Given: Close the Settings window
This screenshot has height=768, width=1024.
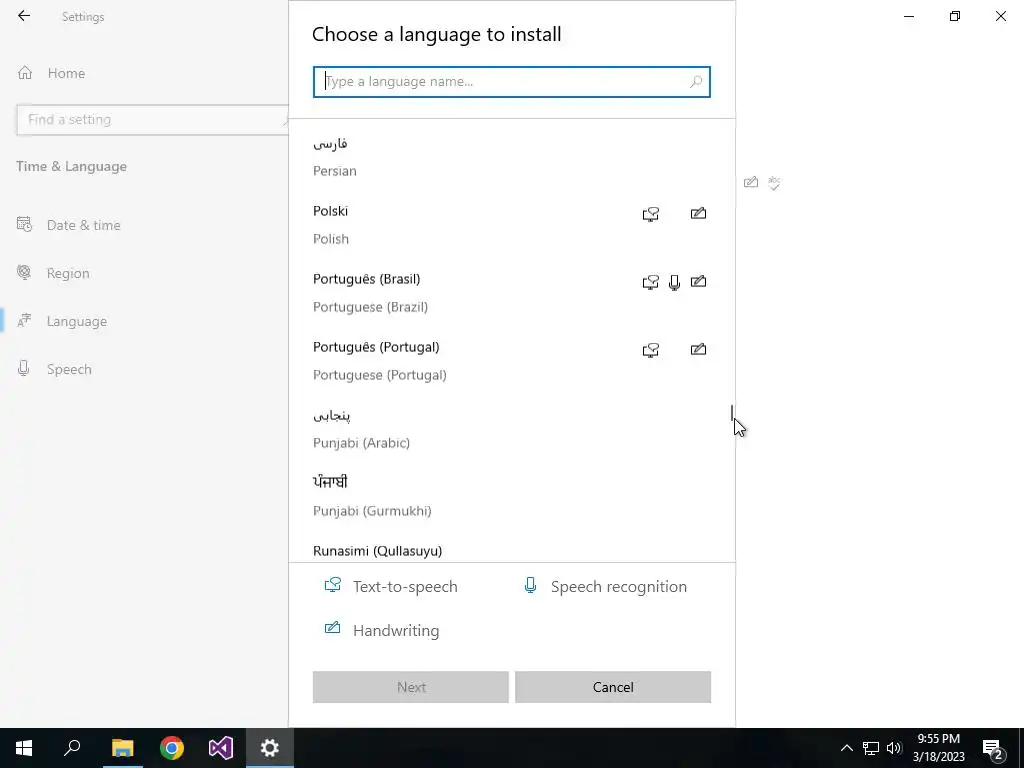Looking at the screenshot, I should tap(1001, 16).
